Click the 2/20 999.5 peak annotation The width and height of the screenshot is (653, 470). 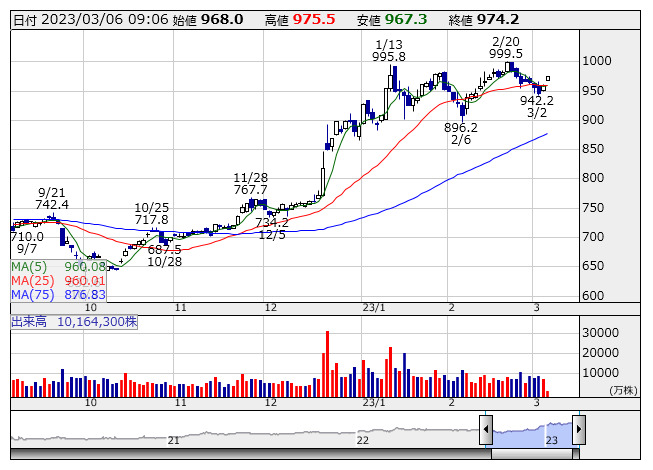pos(506,47)
